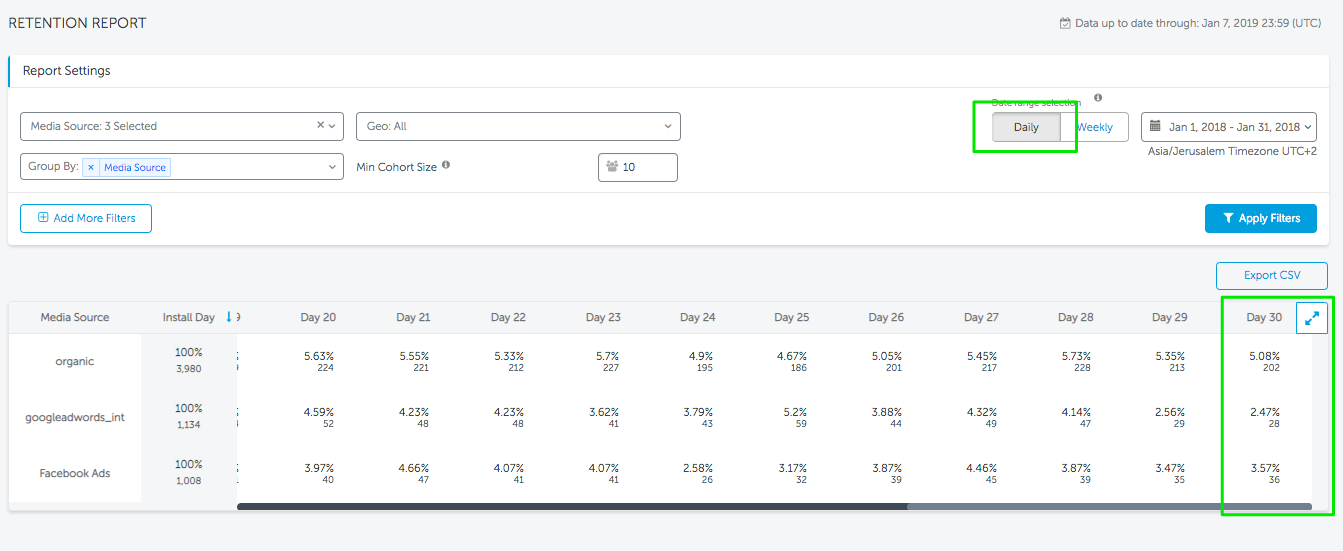Click the Report Settings panel header
Viewport: 1343px width, 551px height.
point(67,71)
